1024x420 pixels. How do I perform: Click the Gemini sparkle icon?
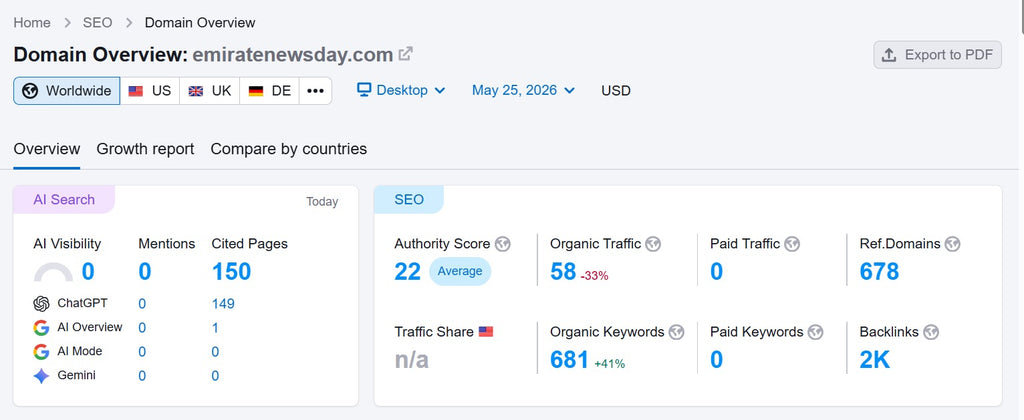(41, 376)
